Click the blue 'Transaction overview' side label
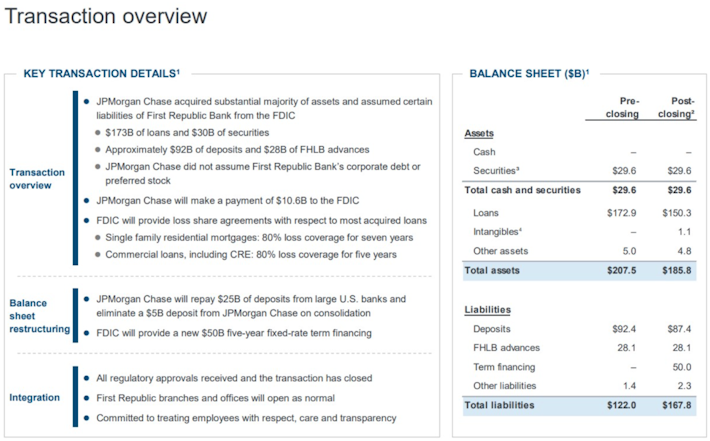This screenshot has width=710, height=441. point(37,179)
